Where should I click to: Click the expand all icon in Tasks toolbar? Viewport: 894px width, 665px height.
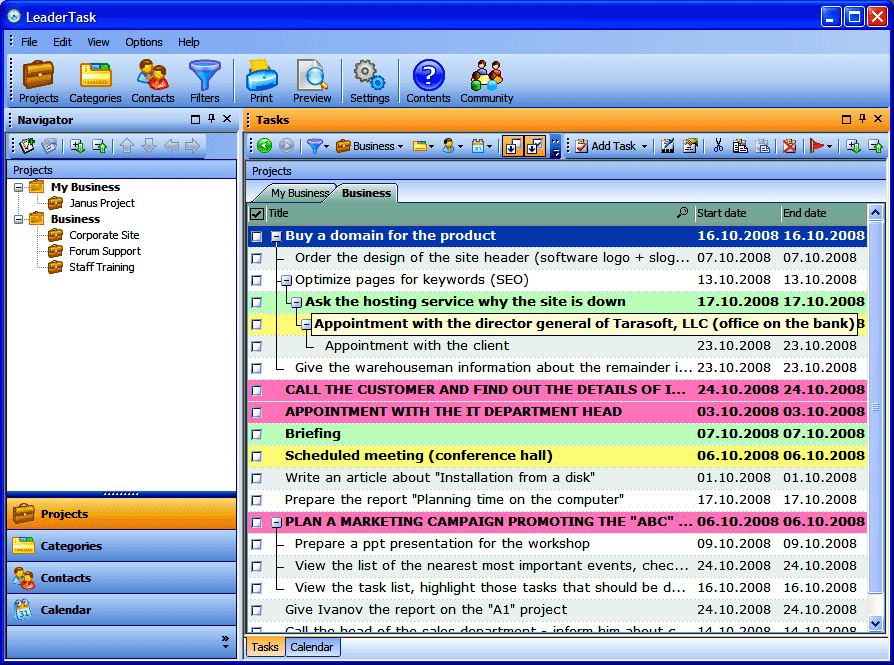click(854, 146)
